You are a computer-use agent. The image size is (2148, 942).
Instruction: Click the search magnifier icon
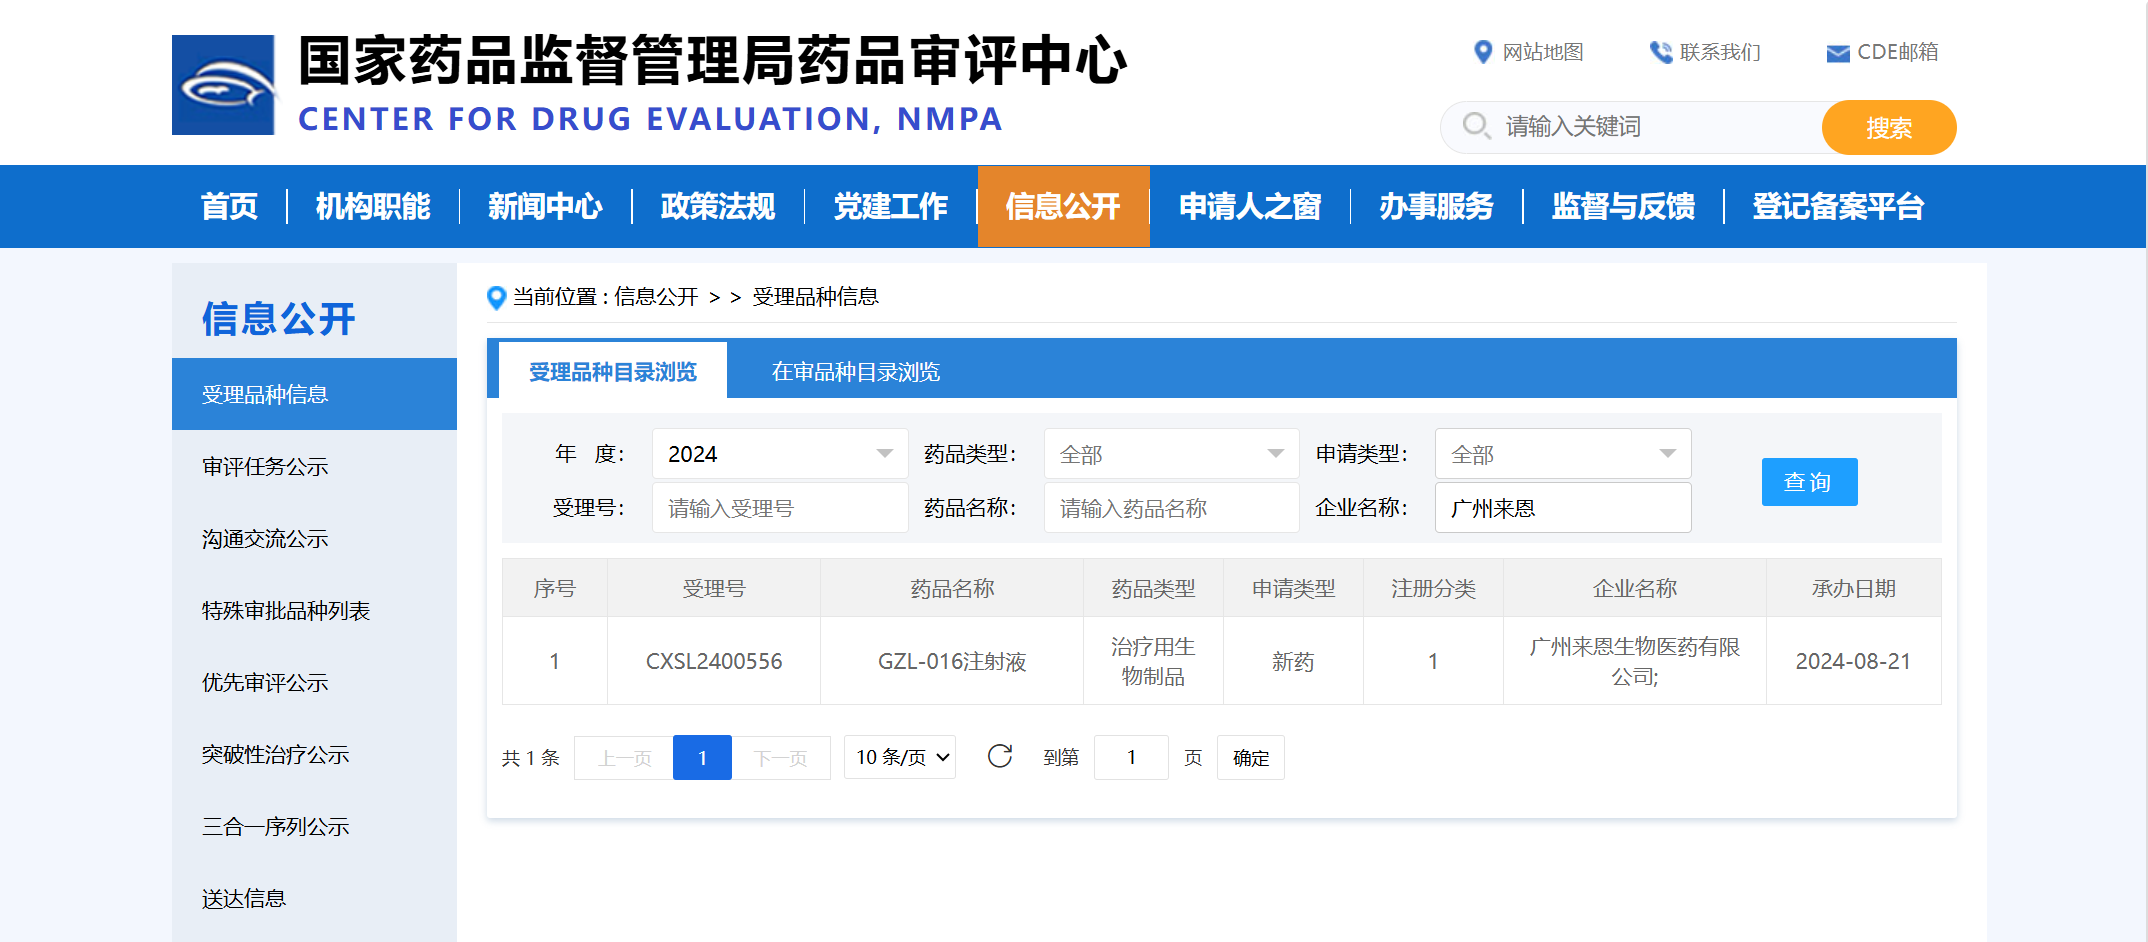(1476, 126)
